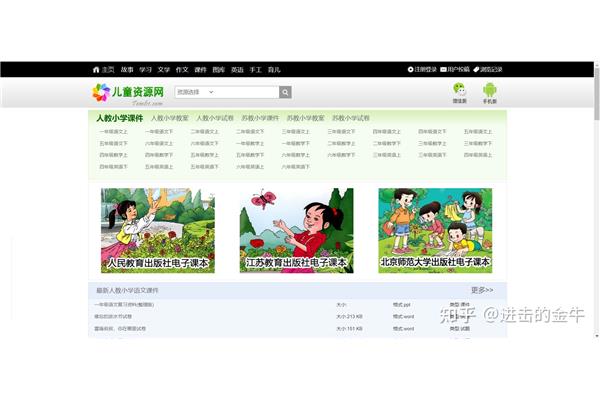Click the 二年级数学下 link
The image size is (600, 400).
point(386,144)
